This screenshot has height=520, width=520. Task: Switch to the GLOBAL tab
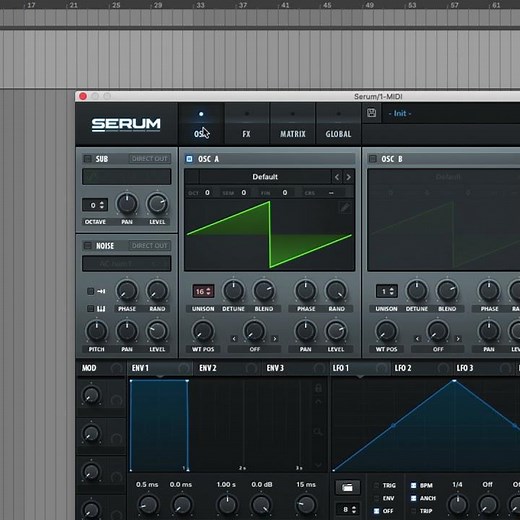click(338, 124)
